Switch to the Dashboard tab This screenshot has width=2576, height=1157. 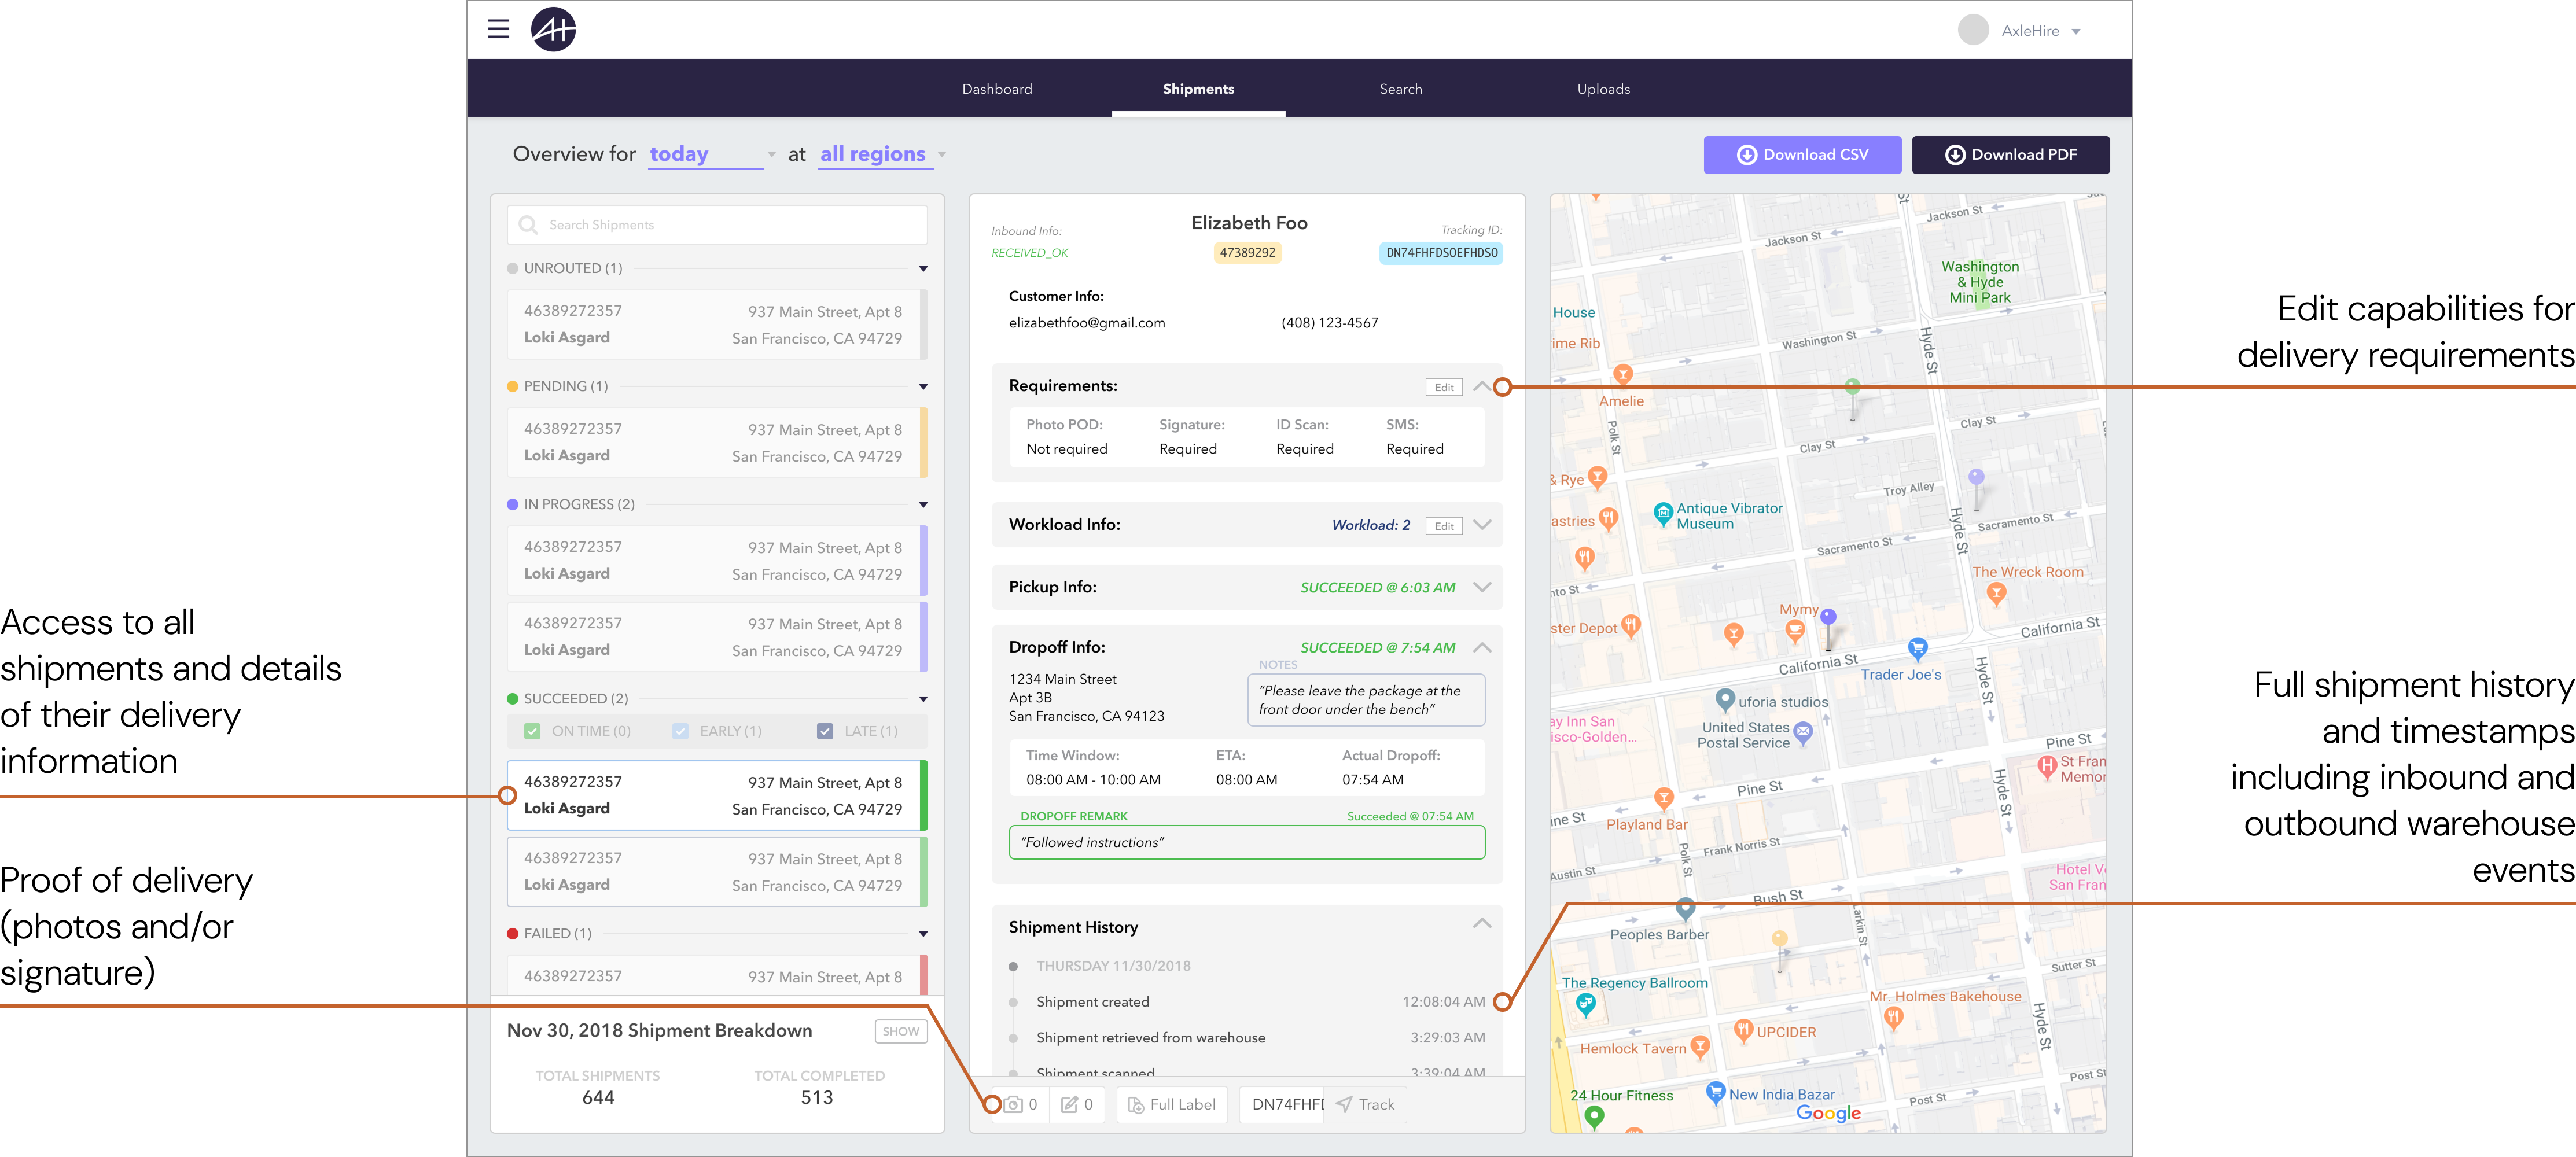[x=997, y=88]
